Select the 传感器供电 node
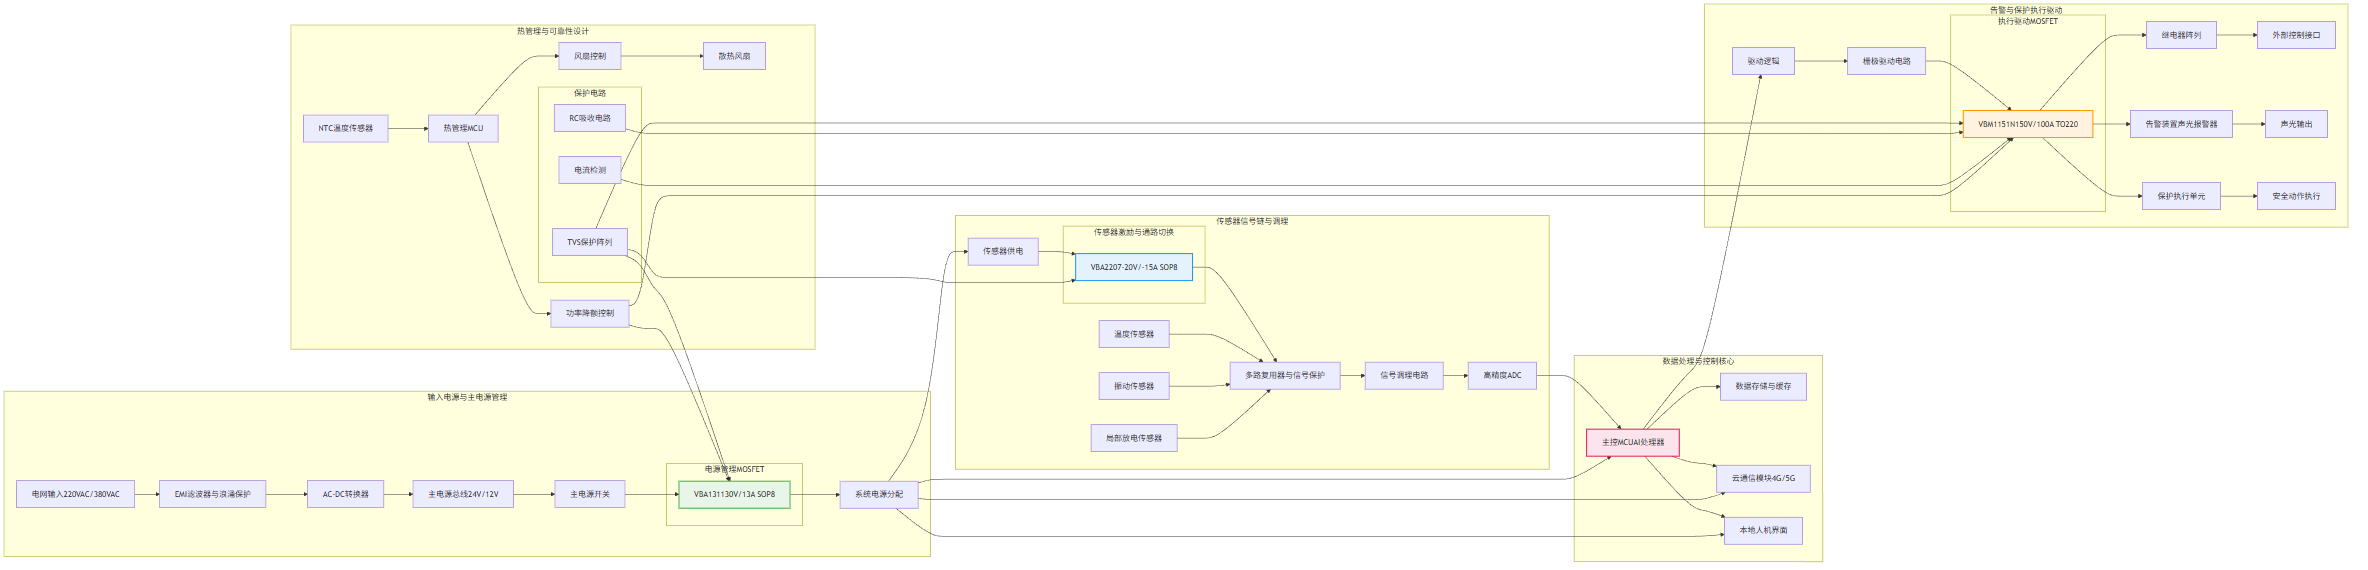 click(x=1003, y=251)
